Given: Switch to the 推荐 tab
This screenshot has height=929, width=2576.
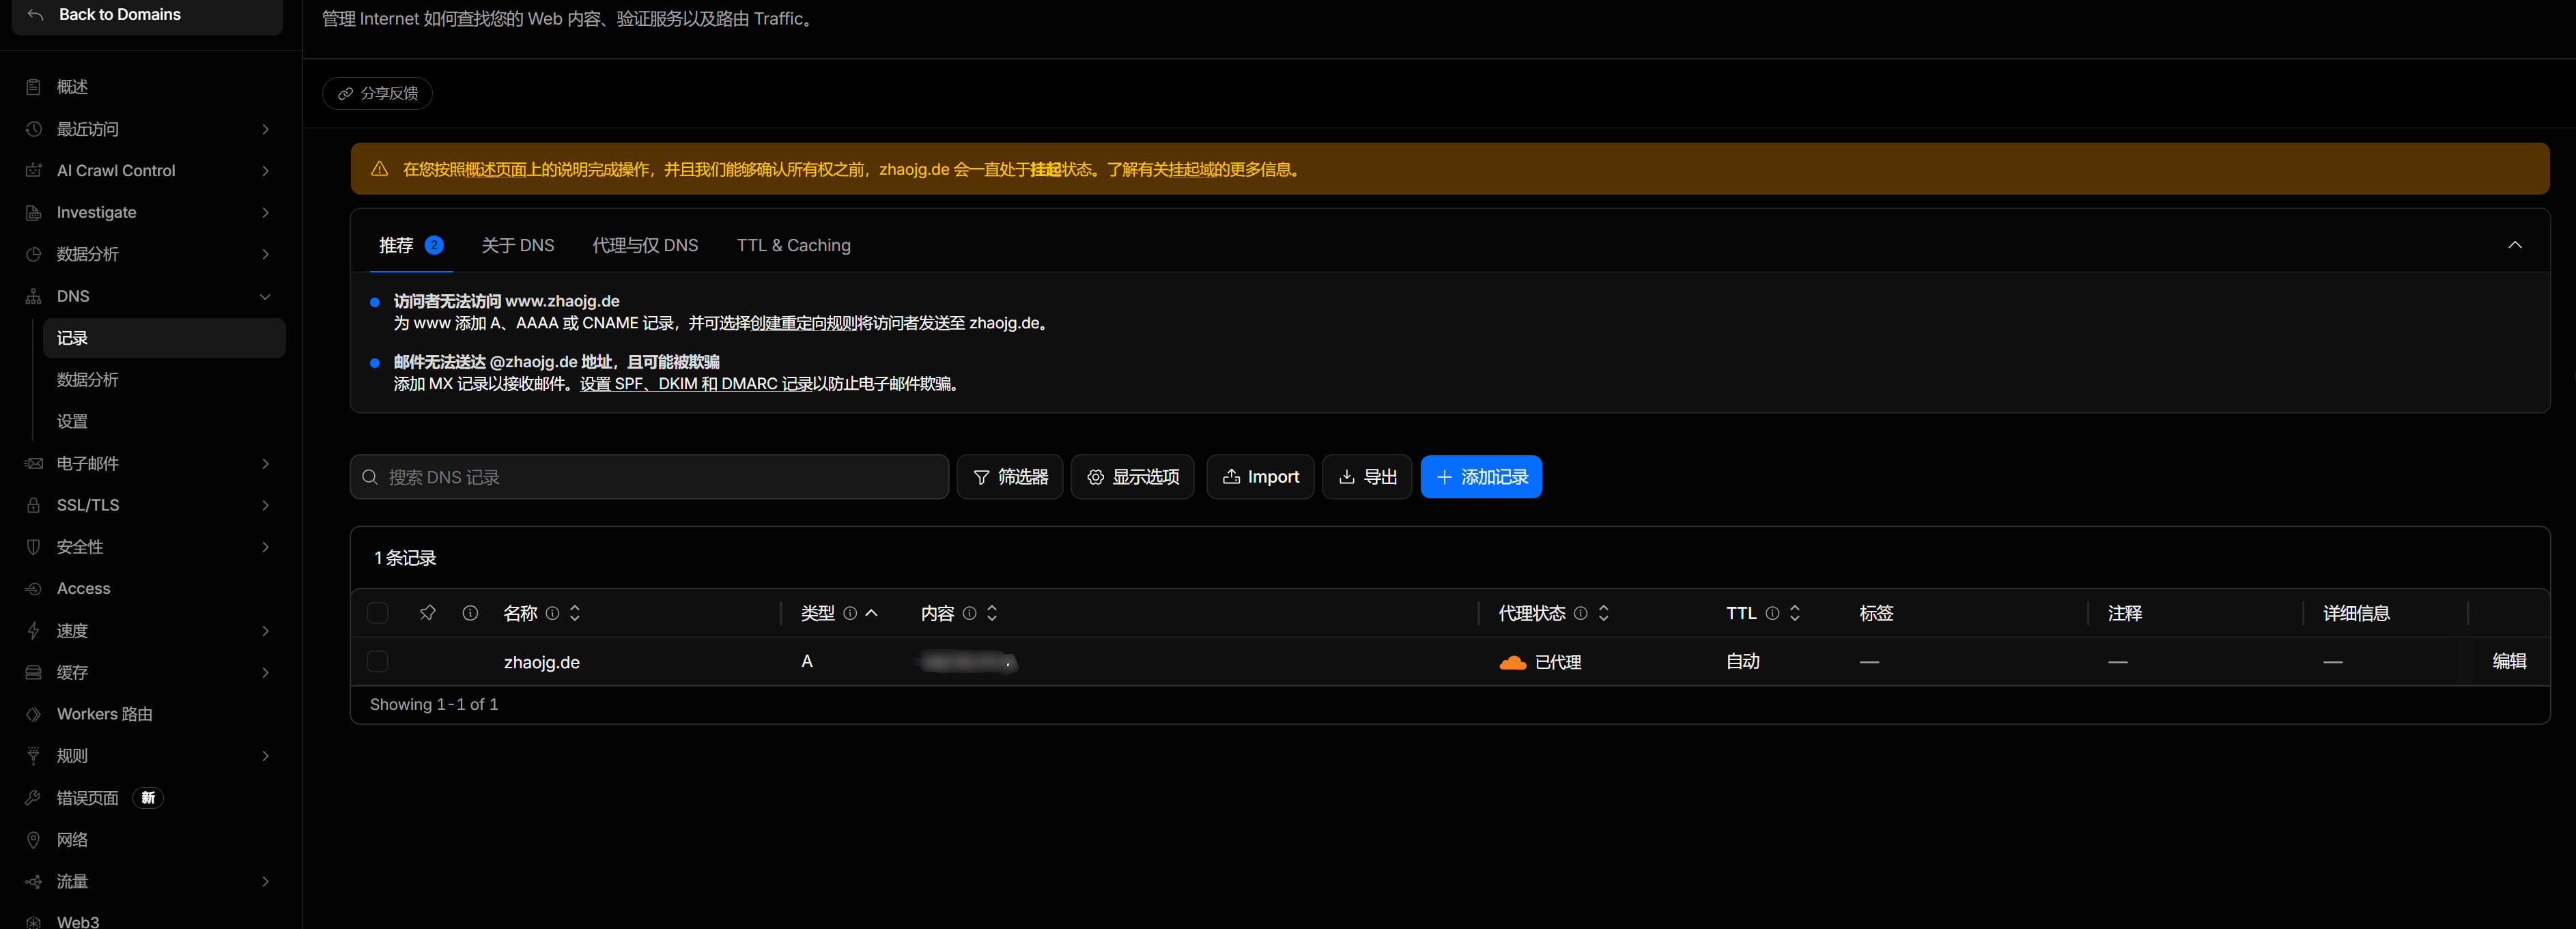Looking at the screenshot, I should coord(411,245).
